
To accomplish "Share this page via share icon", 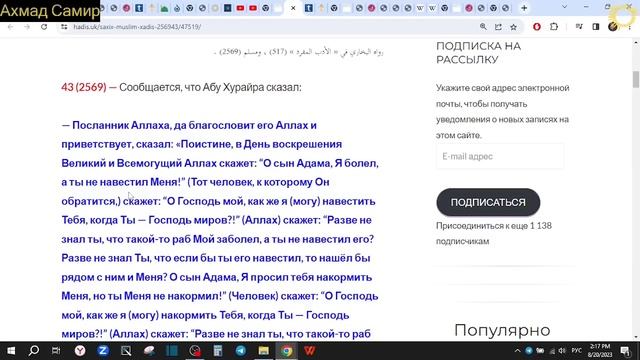I will click(498, 27).
